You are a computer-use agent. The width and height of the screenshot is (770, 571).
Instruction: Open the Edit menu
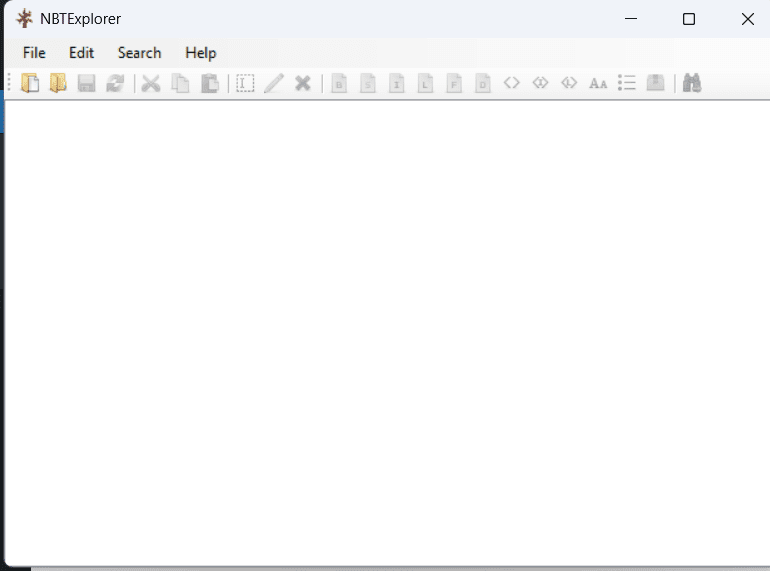(x=81, y=53)
